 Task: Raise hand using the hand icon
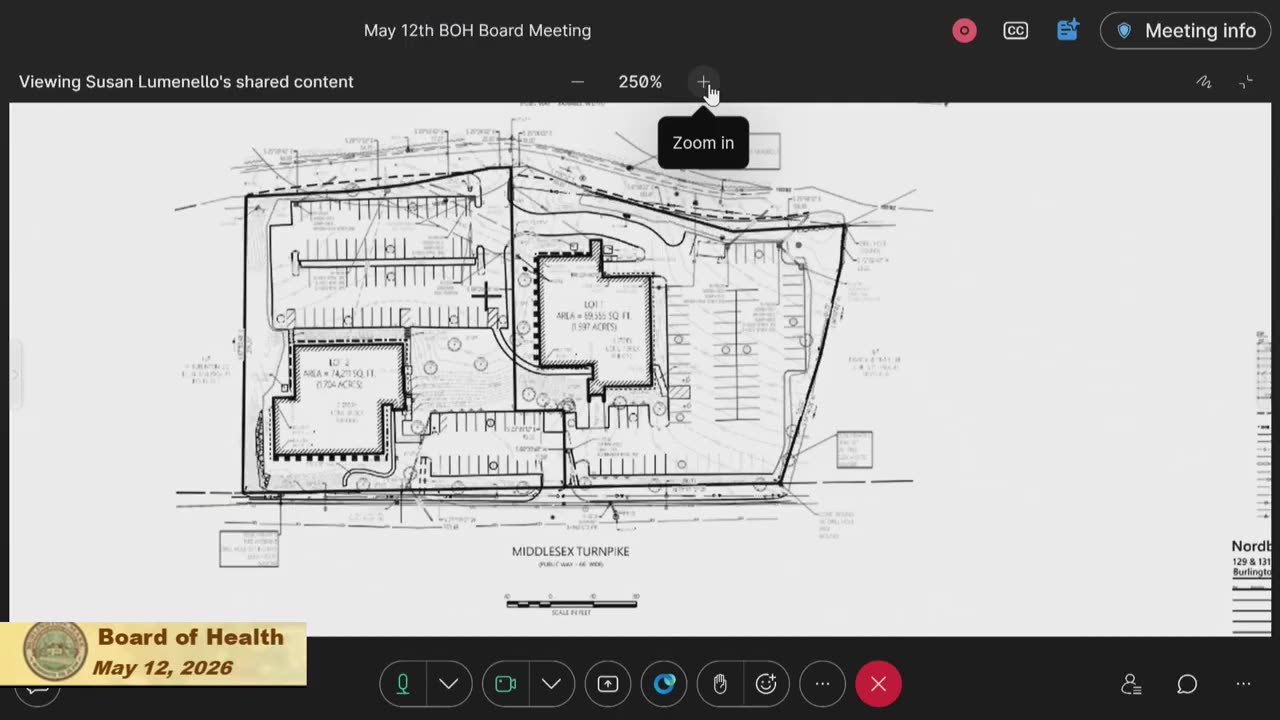(x=720, y=684)
